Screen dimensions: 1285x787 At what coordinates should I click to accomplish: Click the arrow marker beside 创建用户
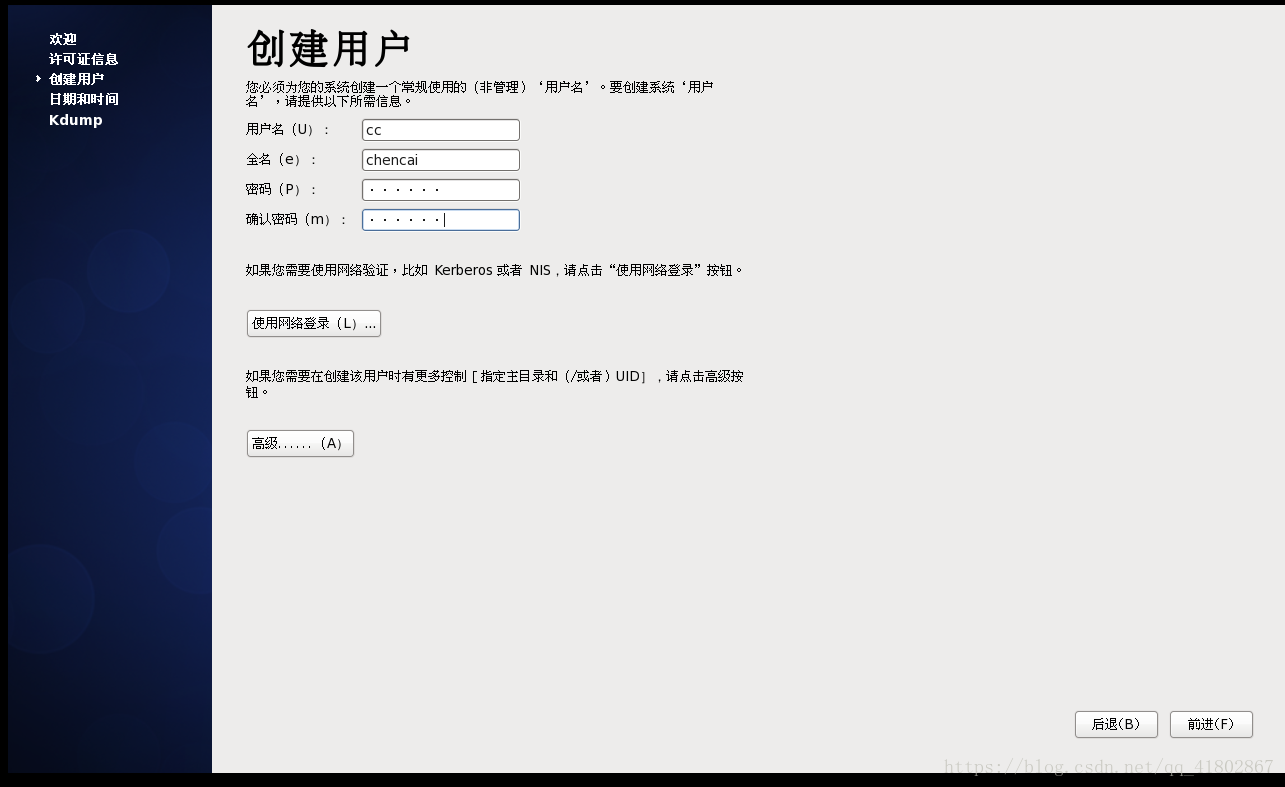click(39, 79)
